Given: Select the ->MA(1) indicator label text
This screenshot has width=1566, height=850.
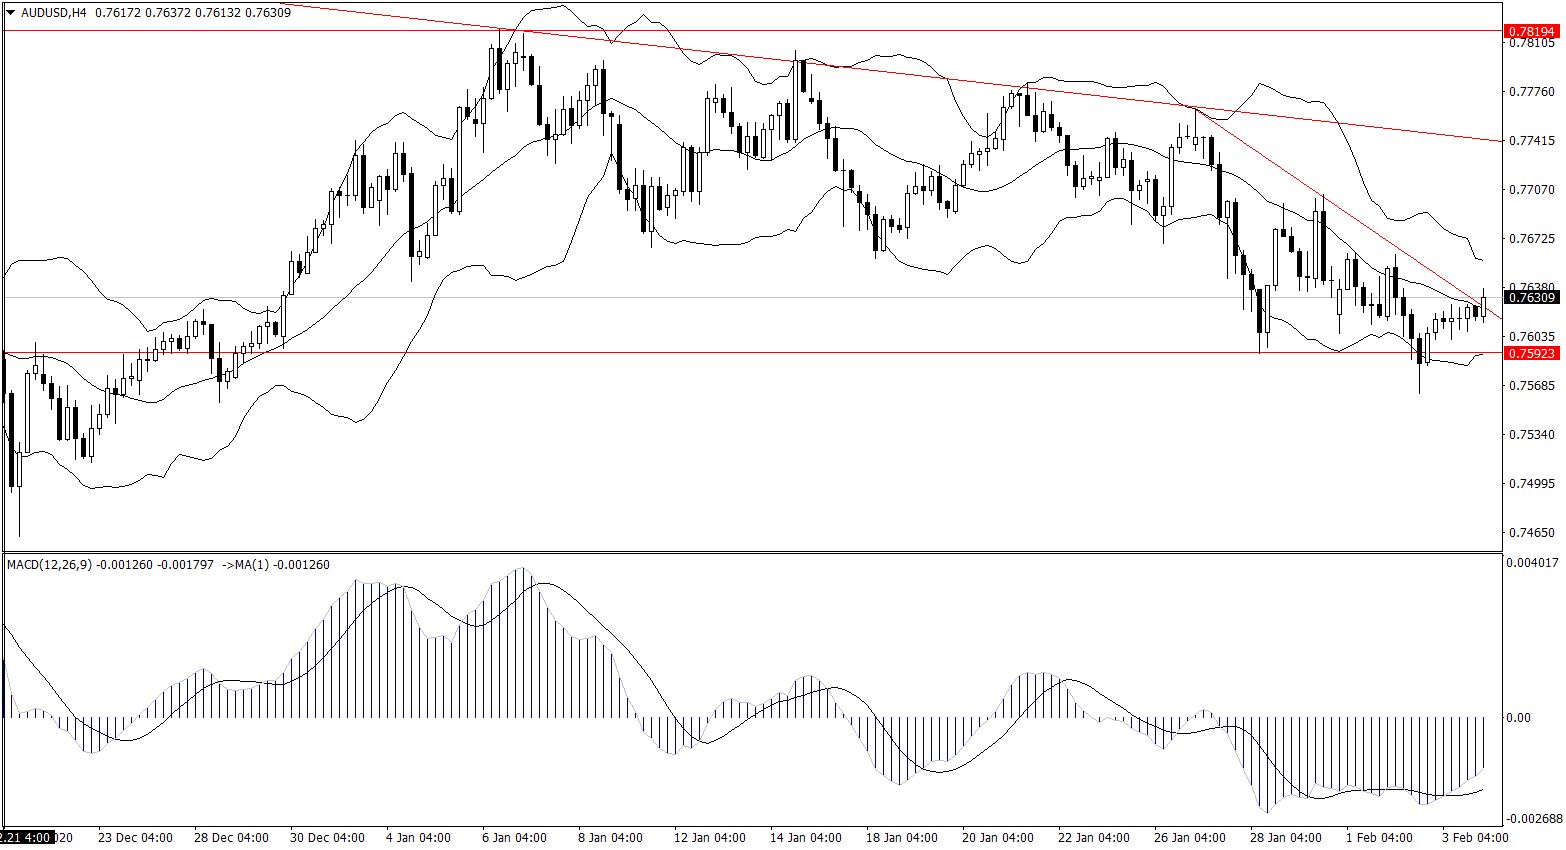Looking at the screenshot, I should pos(243,565).
